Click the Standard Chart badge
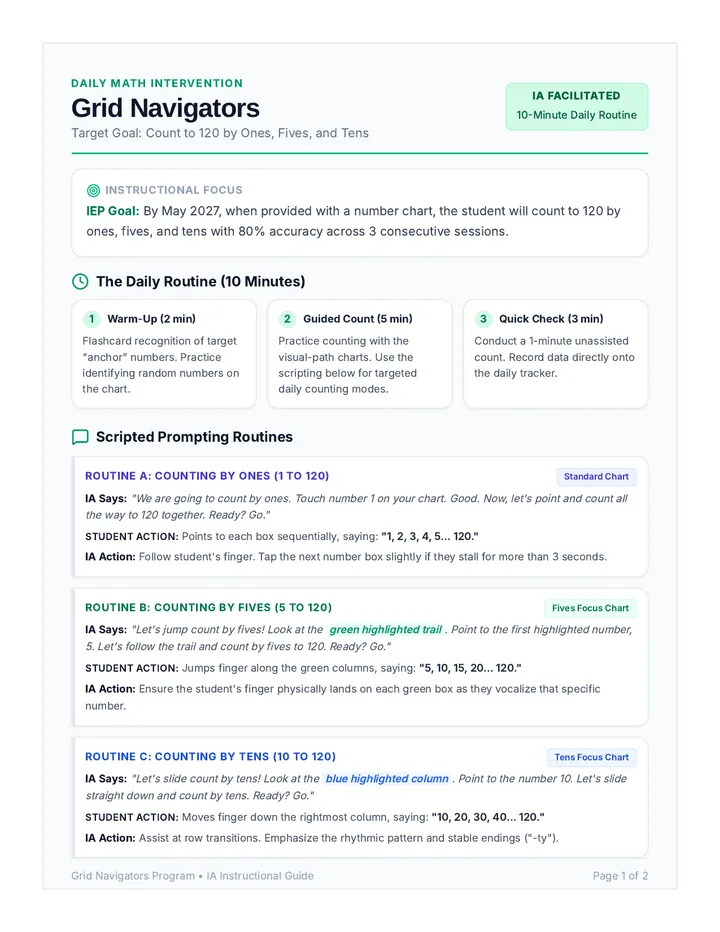This screenshot has height=932, width=720. click(596, 477)
